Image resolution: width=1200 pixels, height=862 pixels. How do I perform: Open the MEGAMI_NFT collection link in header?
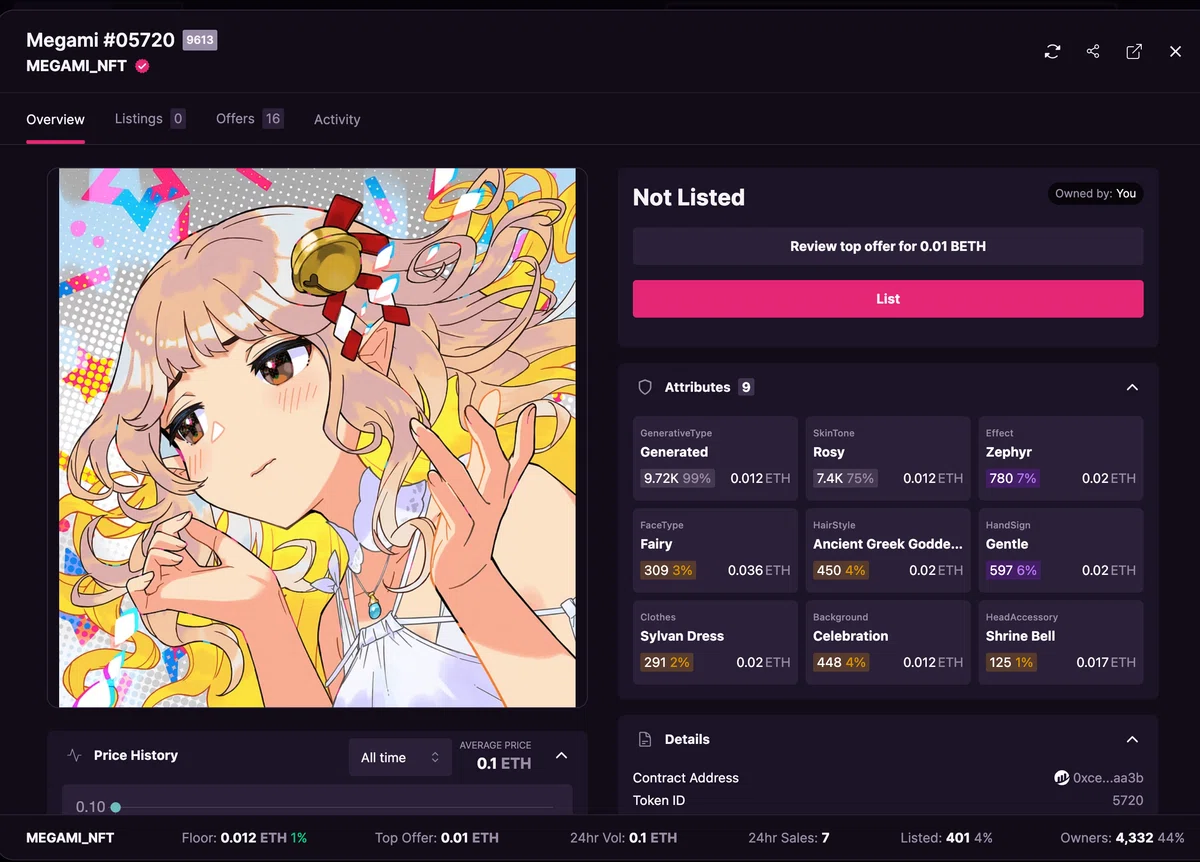pos(76,66)
